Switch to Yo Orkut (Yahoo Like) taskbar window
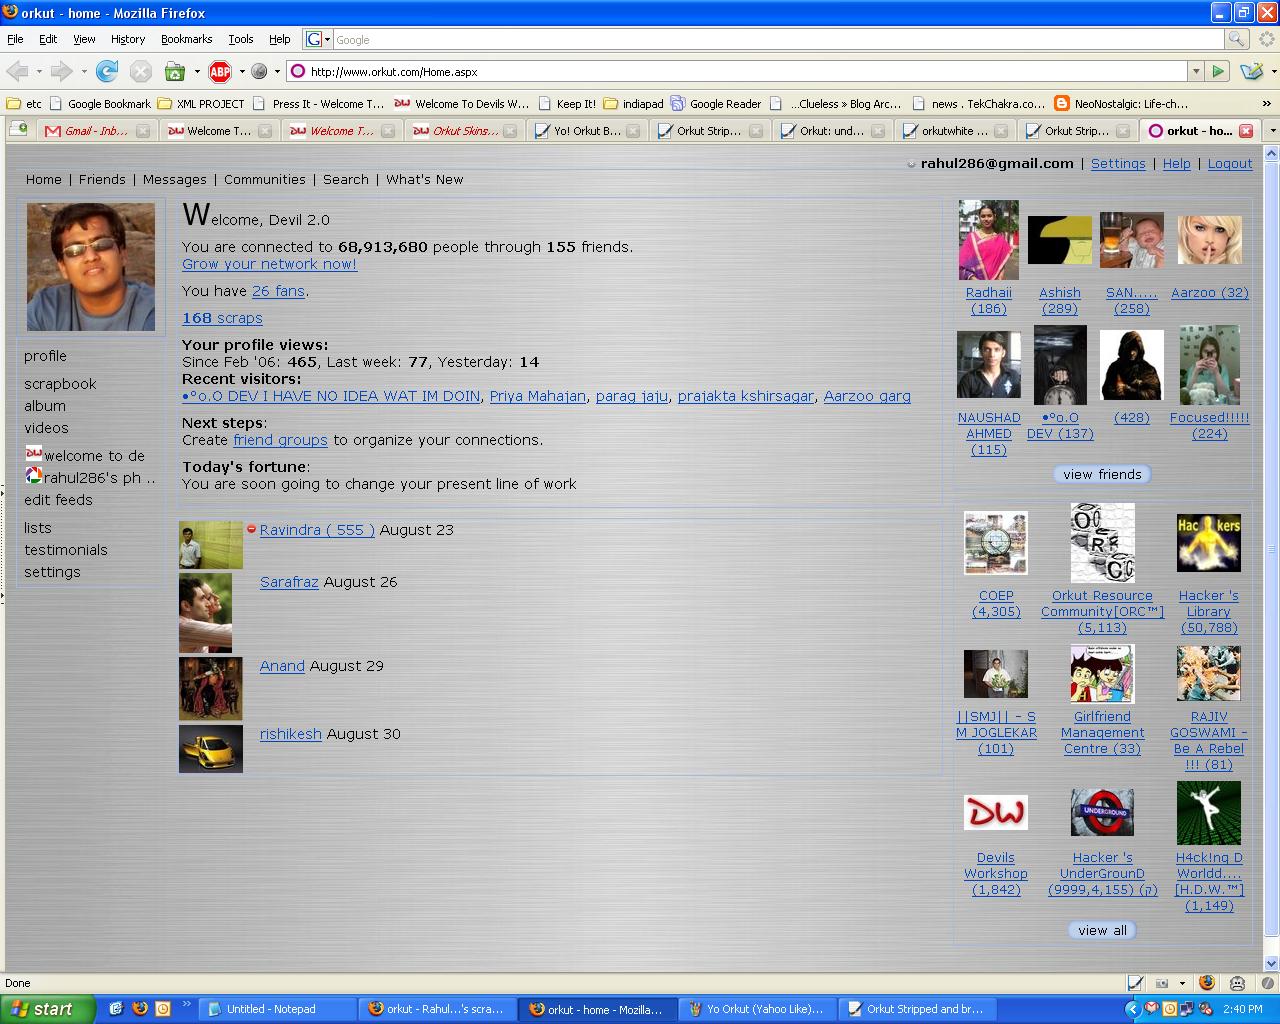 pos(758,1009)
